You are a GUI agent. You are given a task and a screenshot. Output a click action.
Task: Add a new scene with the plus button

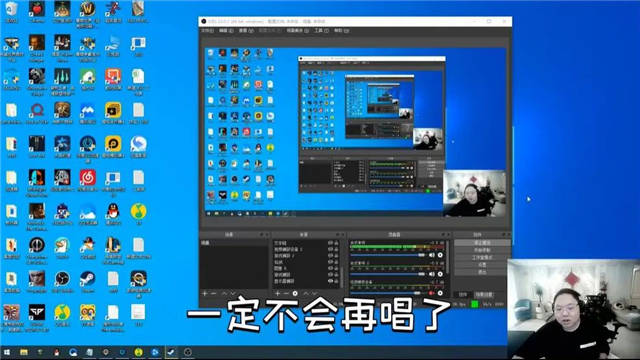click(x=205, y=293)
